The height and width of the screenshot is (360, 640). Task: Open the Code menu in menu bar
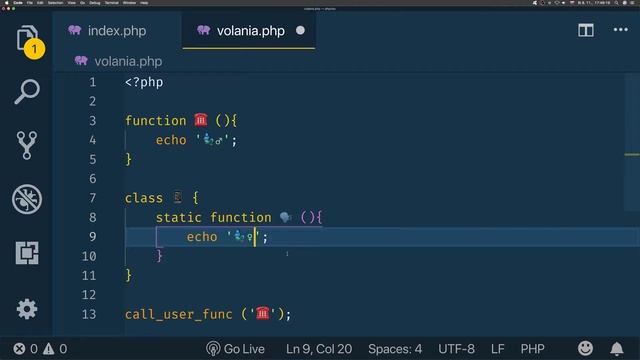coord(18,2)
